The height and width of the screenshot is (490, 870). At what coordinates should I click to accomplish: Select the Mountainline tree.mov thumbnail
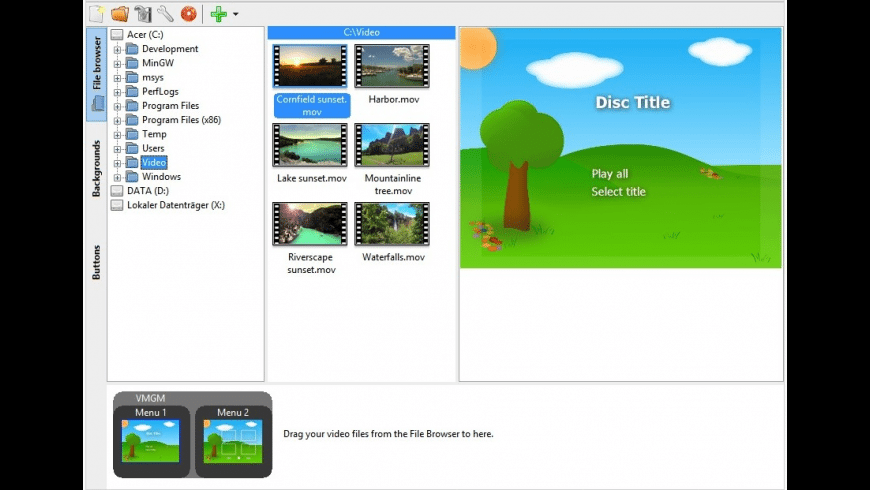pos(392,145)
